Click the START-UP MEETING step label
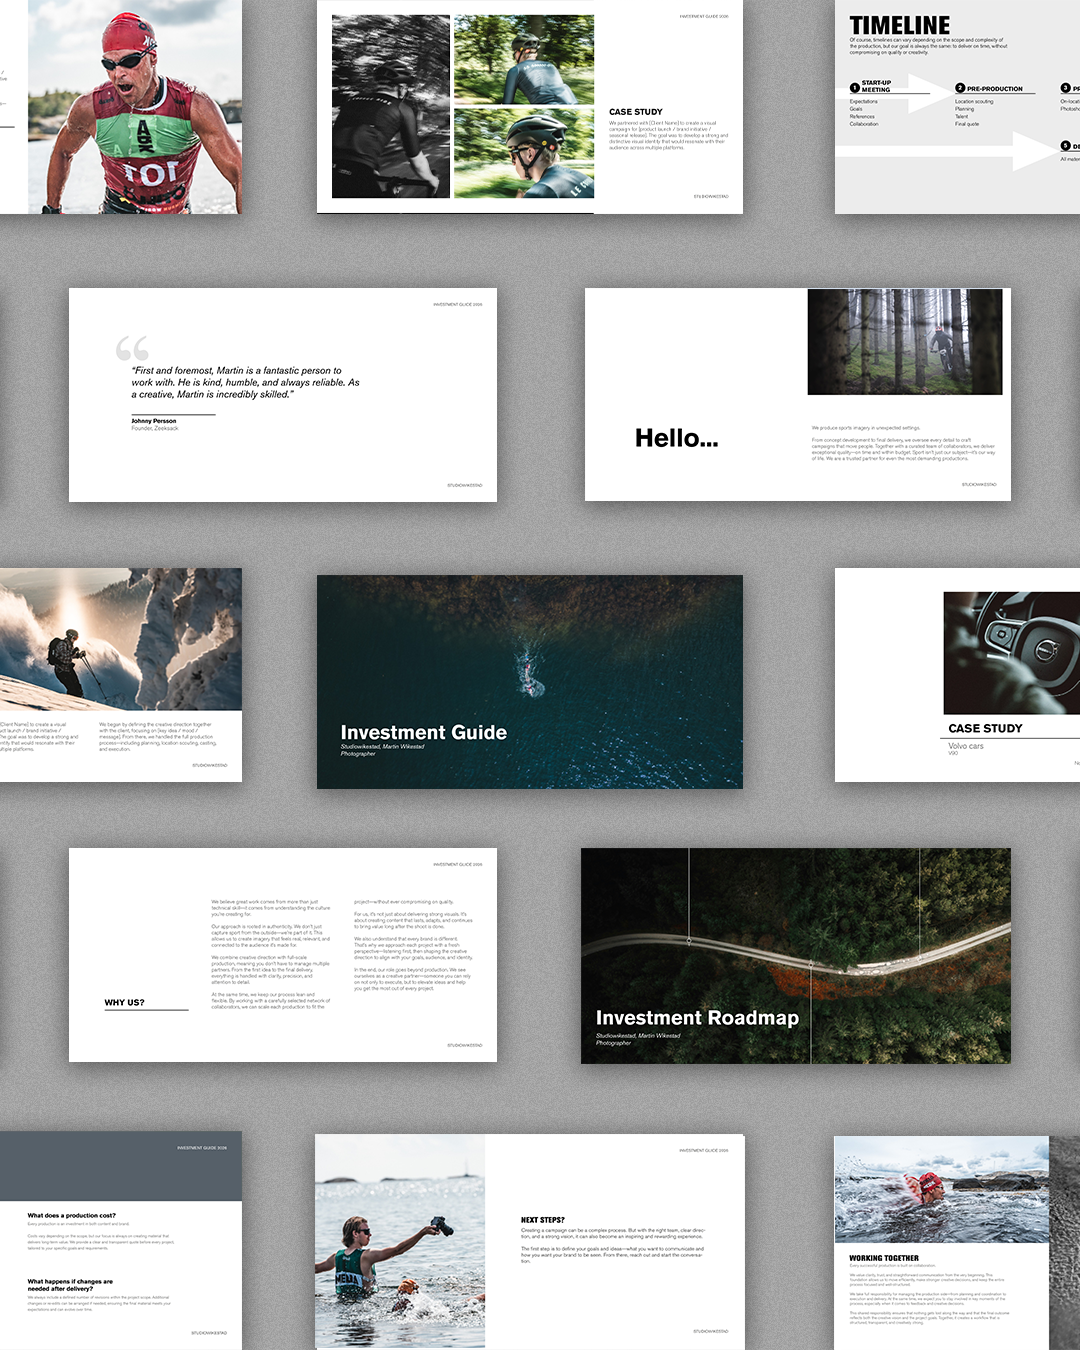 pos(876,86)
